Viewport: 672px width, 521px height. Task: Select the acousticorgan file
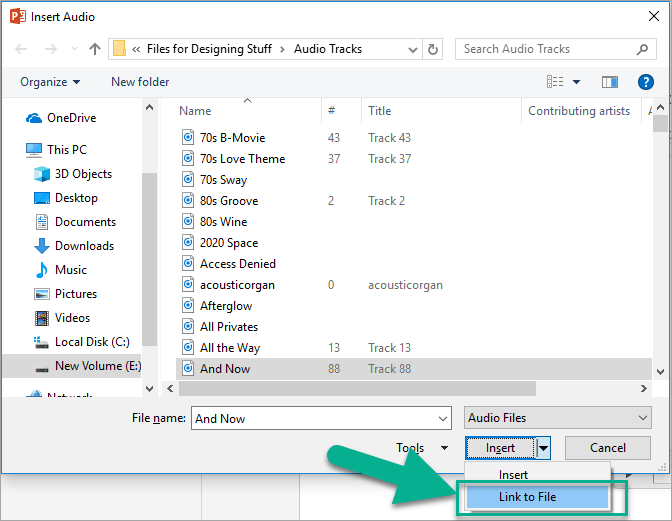click(x=237, y=285)
